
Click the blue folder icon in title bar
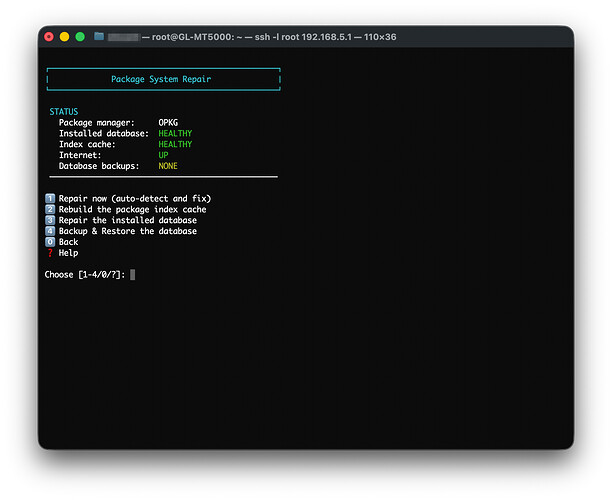[99, 37]
